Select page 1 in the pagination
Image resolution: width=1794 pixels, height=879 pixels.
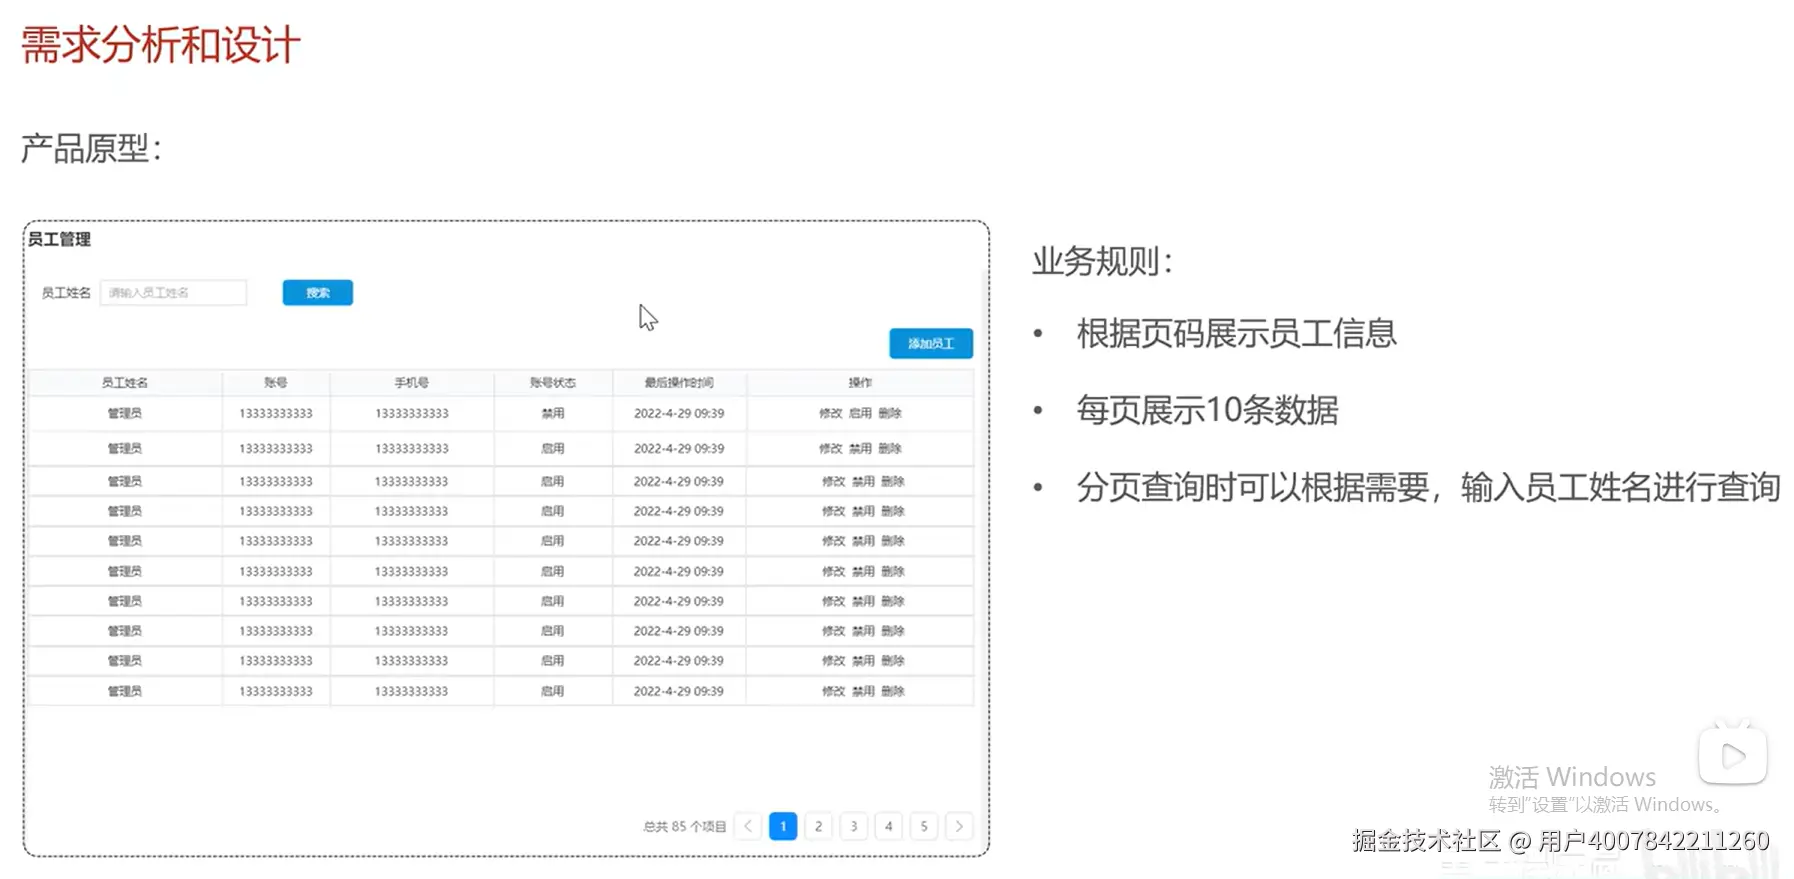click(x=783, y=826)
